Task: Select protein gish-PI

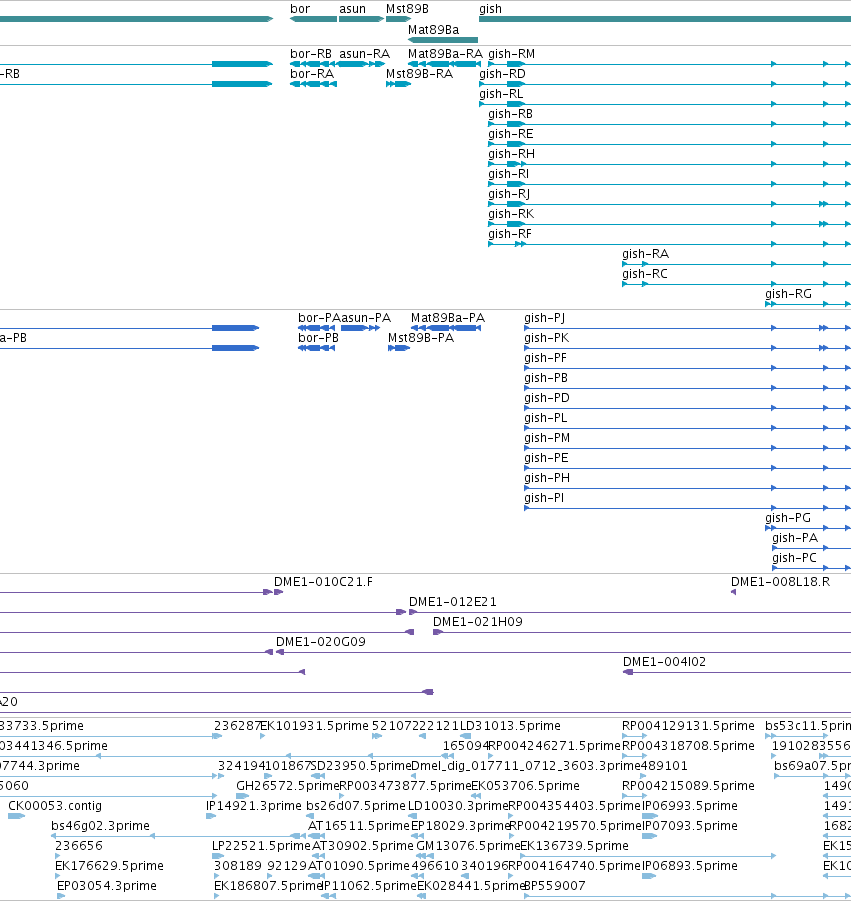Action: pos(544,498)
